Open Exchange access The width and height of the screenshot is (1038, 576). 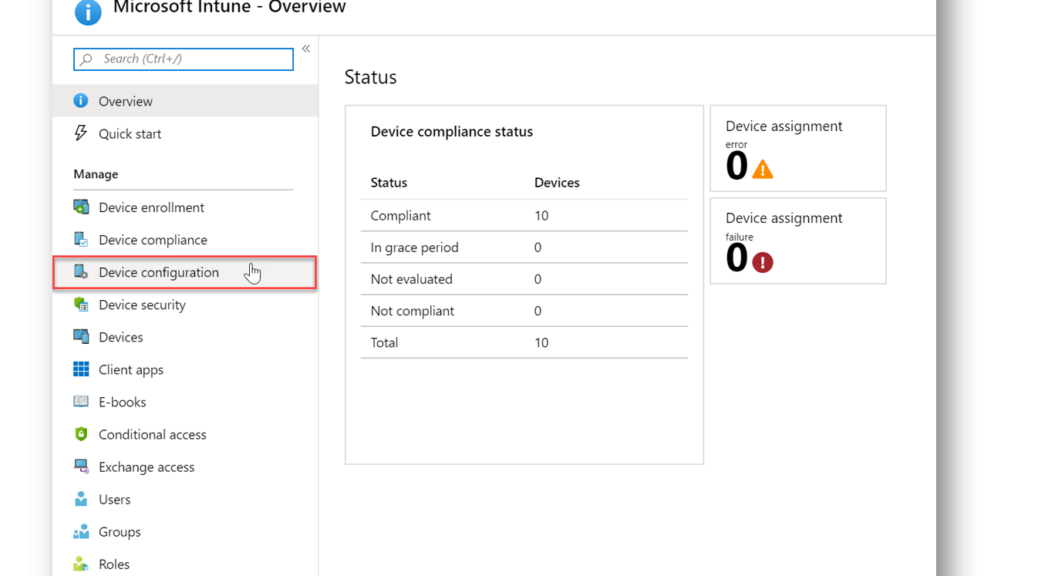[185, 467]
